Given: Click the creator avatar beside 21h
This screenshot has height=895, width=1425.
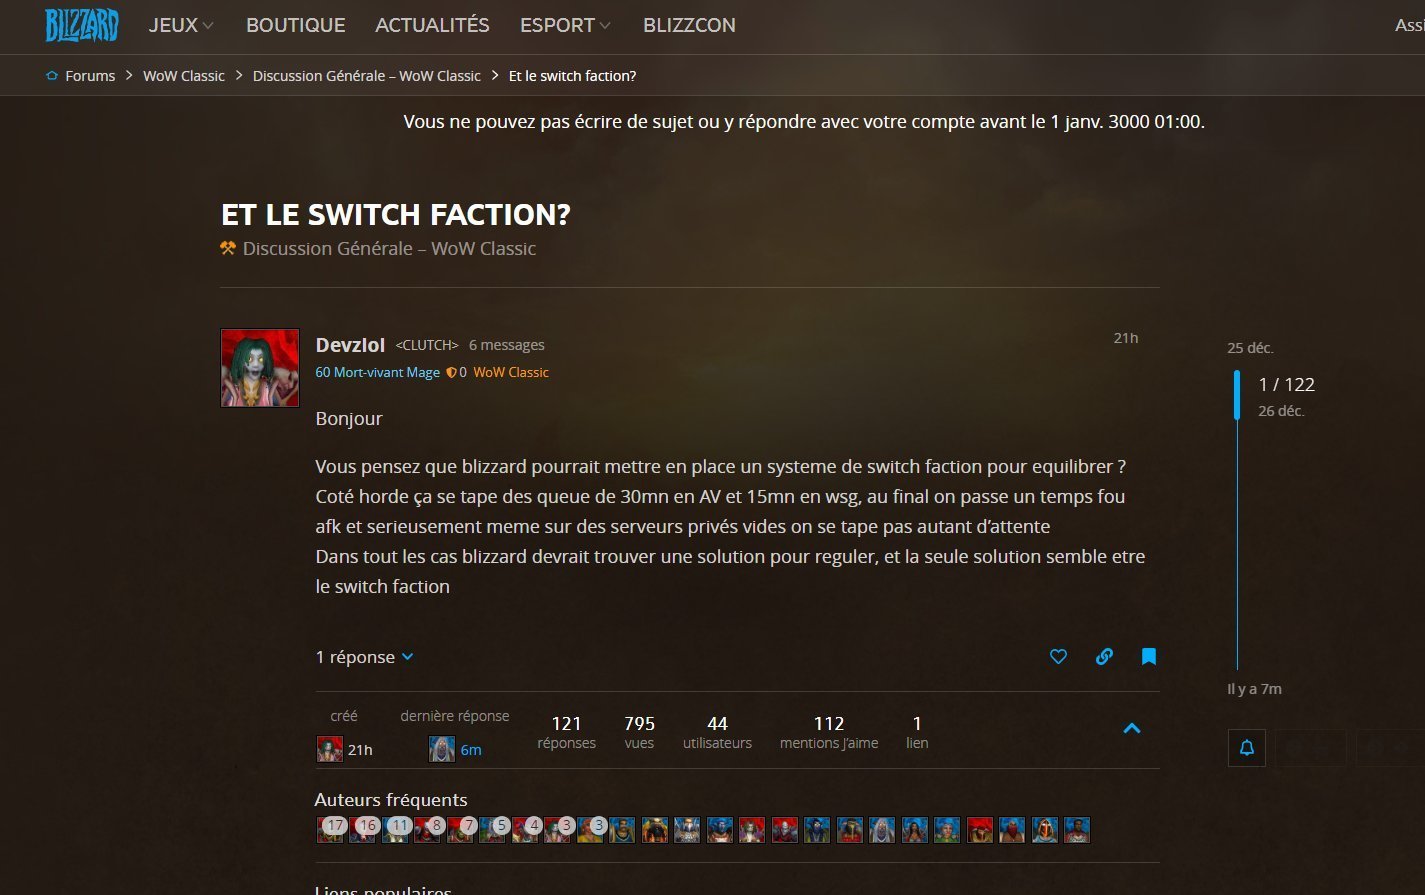Looking at the screenshot, I should click(330, 749).
